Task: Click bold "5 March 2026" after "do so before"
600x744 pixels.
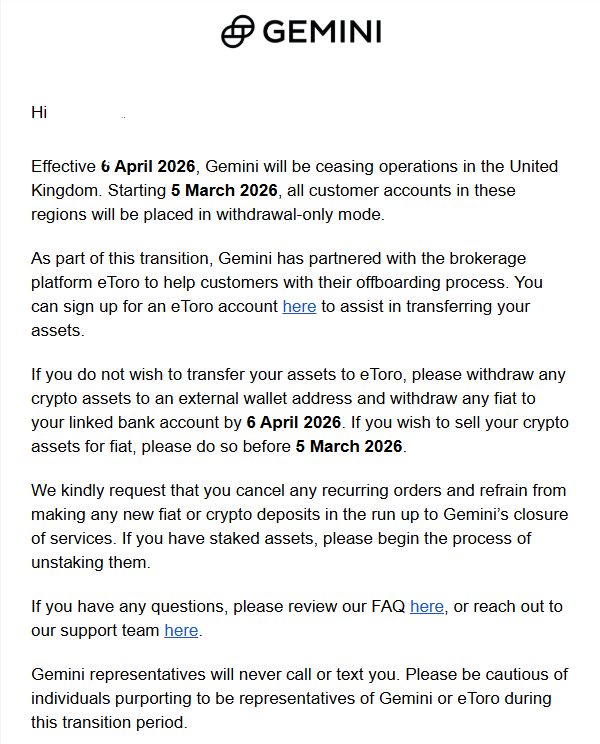Action: pos(349,446)
